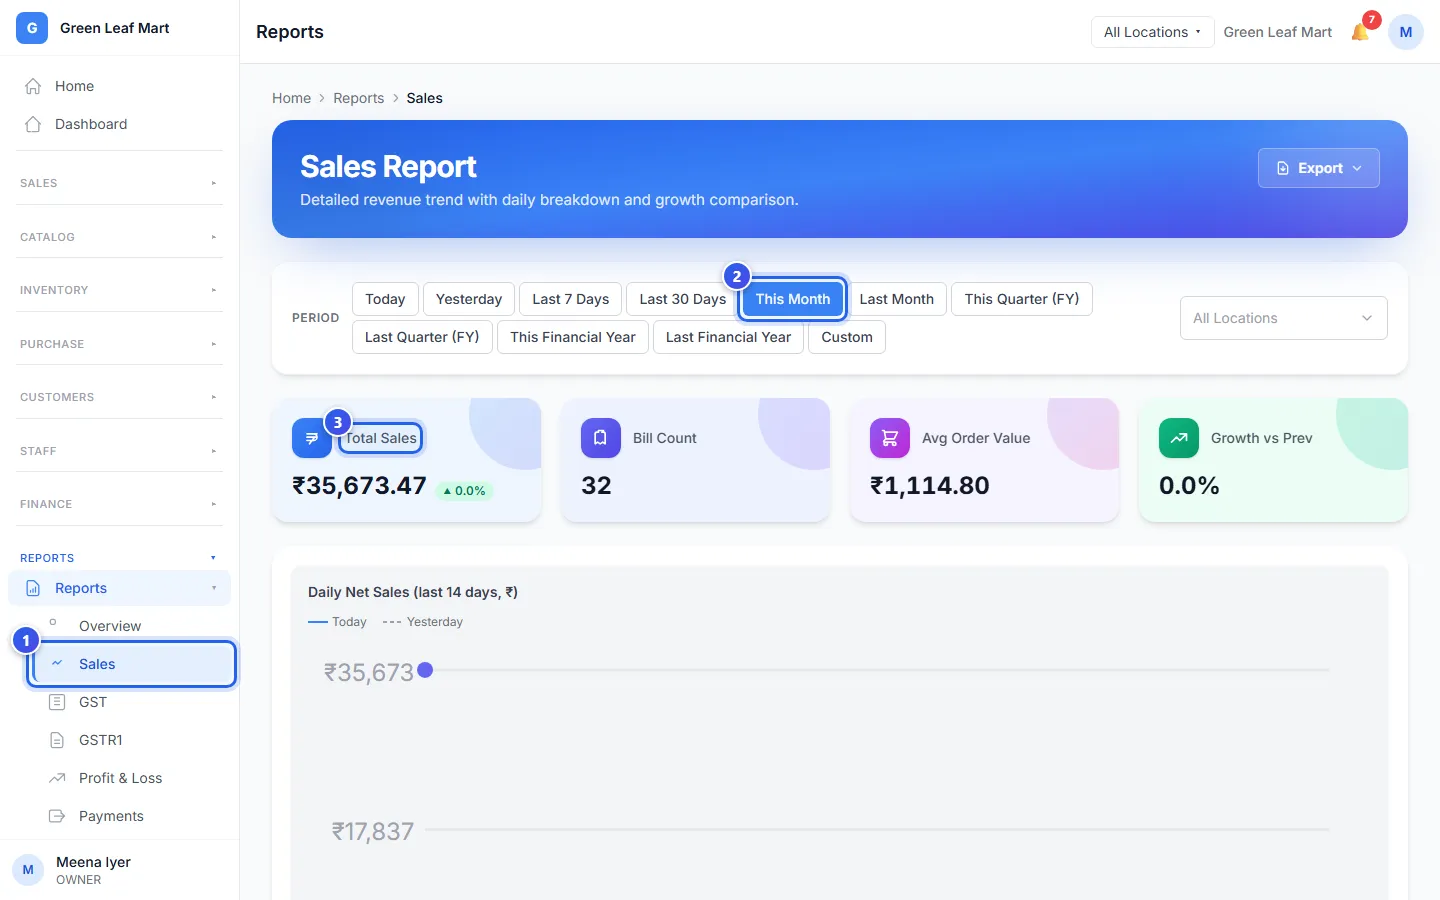Go to Home in sidebar
The height and width of the screenshot is (900, 1440).
point(119,86)
